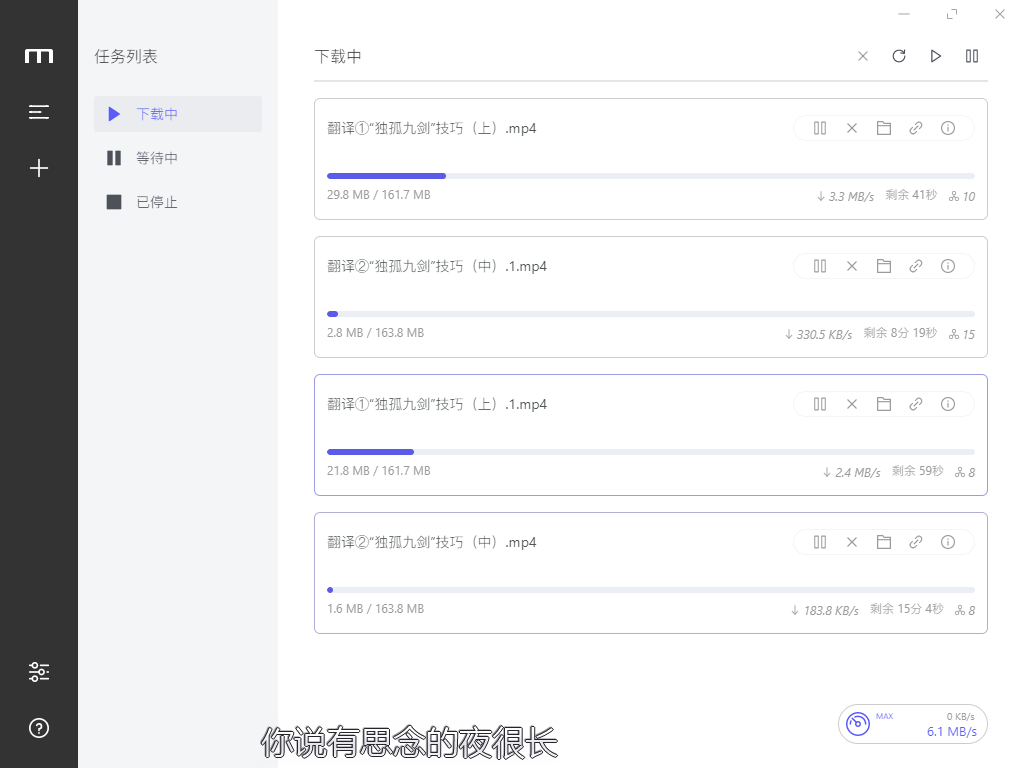The image size is (1024, 768).
Task: Click the Motrix logo icon in sidebar
Action: pyautogui.click(x=39, y=56)
